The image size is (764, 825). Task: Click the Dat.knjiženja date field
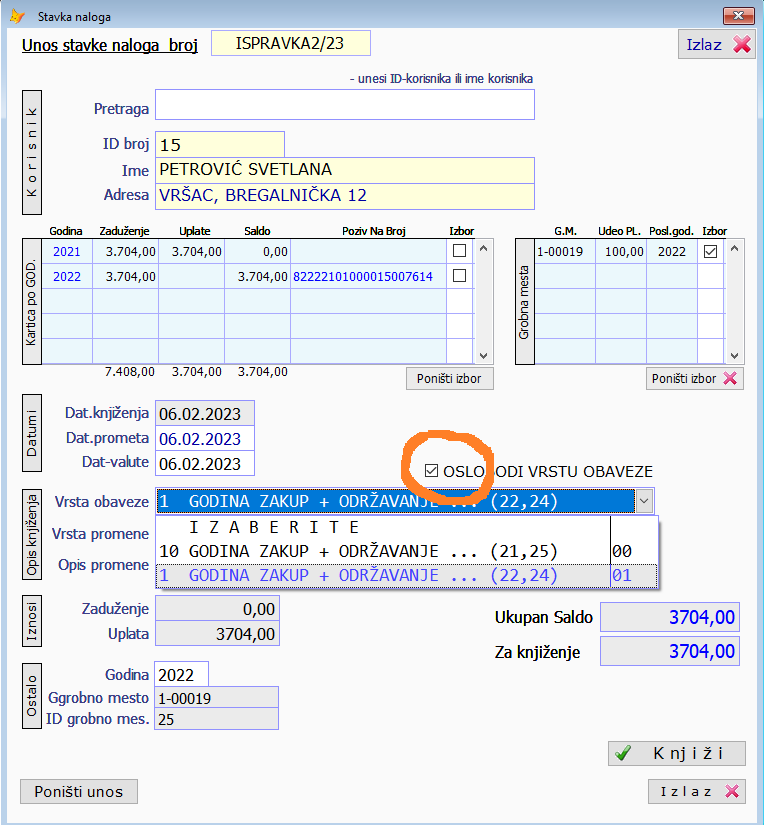204,413
